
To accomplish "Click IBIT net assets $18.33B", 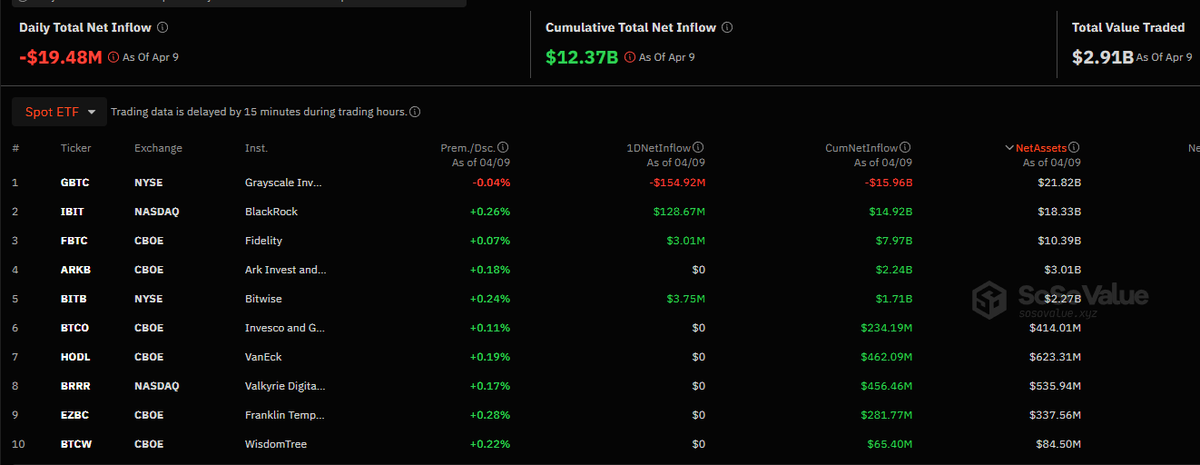I will (1058, 212).
